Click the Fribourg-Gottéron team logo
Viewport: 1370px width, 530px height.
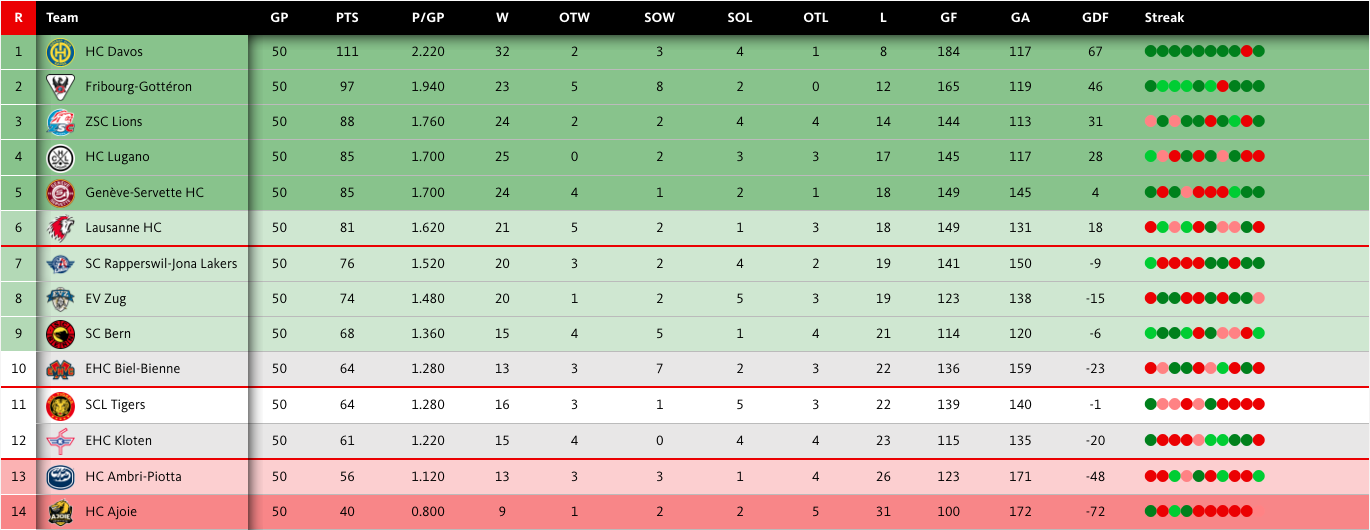click(60, 87)
